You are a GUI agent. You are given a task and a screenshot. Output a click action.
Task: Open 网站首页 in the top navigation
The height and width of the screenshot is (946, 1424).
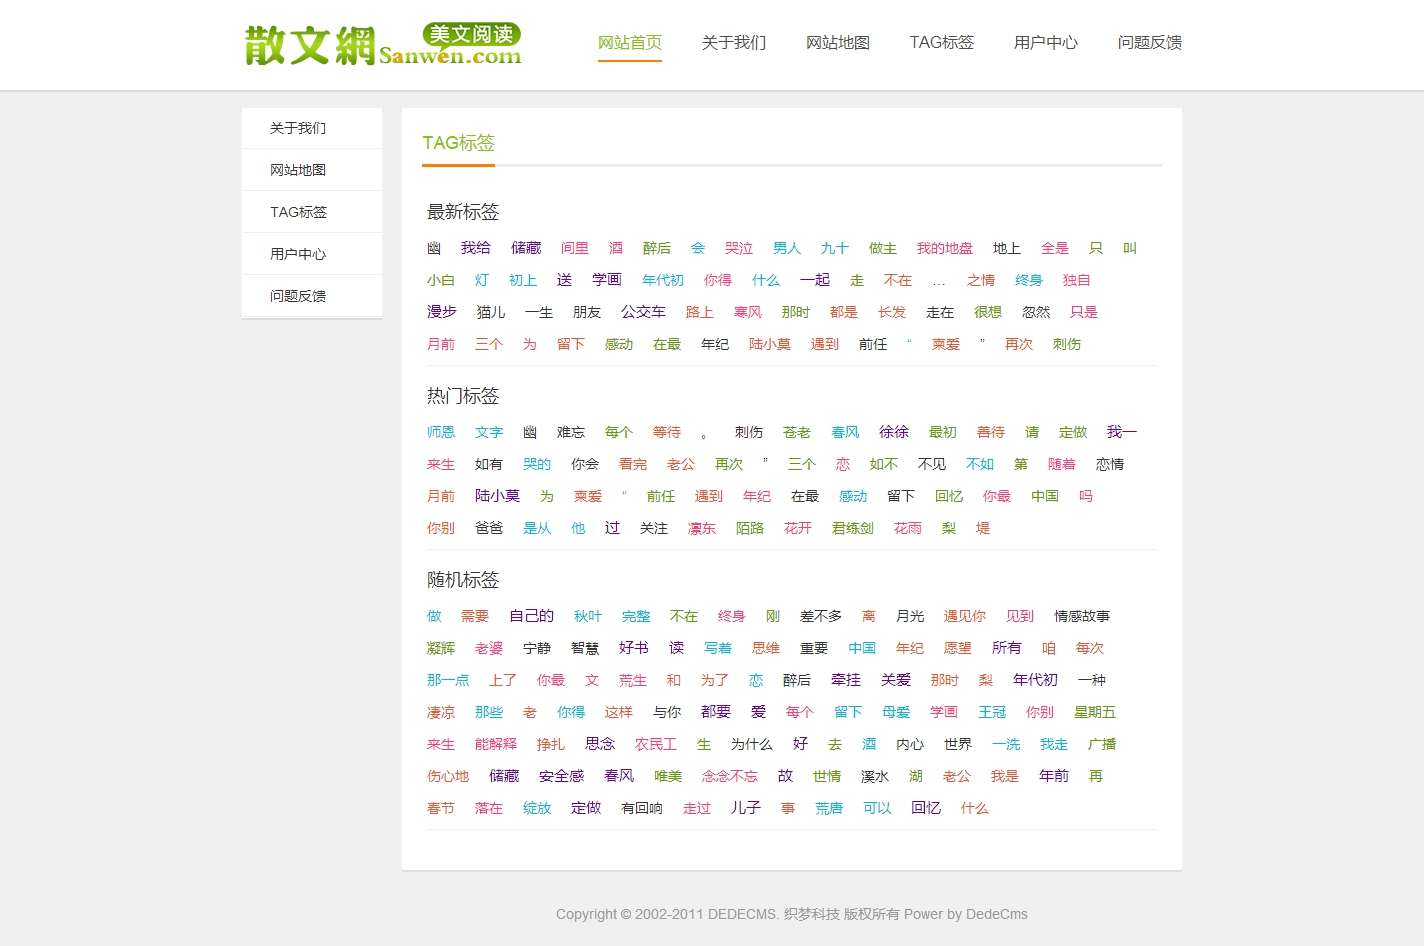[x=630, y=43]
